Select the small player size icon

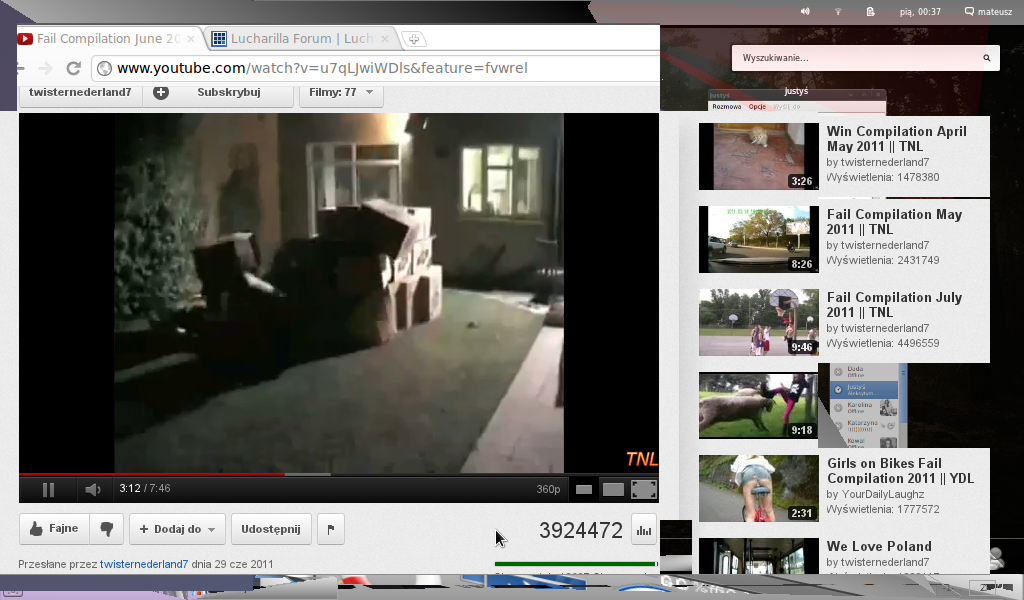click(584, 490)
